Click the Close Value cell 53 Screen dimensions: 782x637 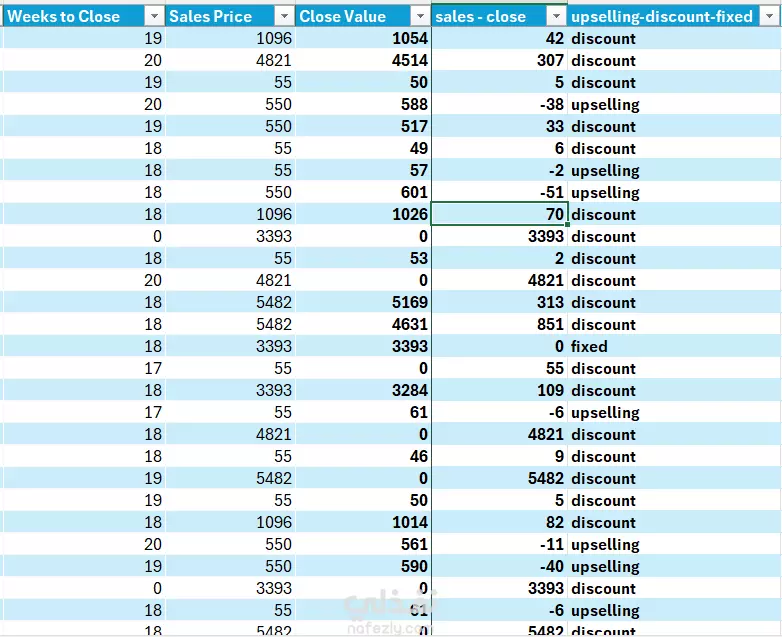pos(363,258)
